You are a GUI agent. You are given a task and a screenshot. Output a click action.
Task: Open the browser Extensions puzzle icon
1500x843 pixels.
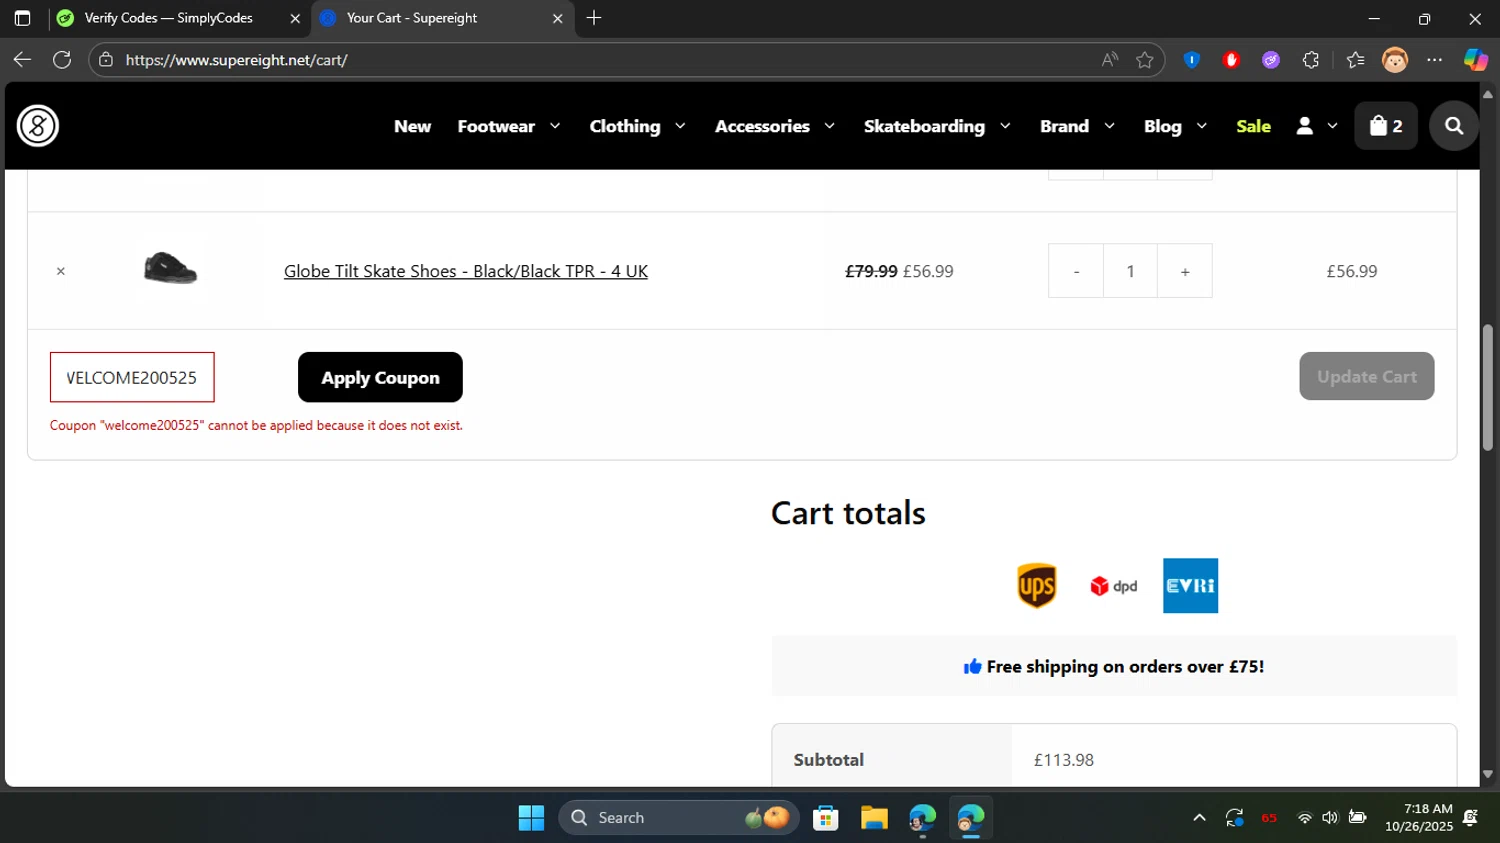(1311, 60)
